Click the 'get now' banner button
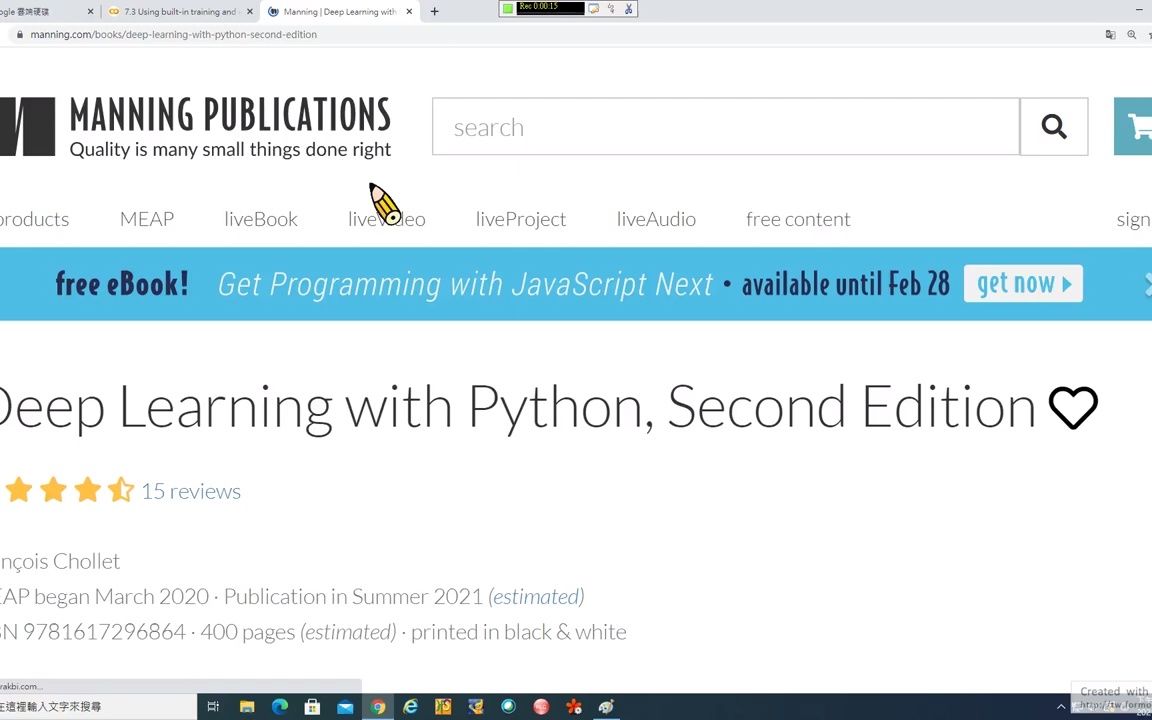Viewport: 1152px width, 720px height. pyautogui.click(x=1023, y=284)
